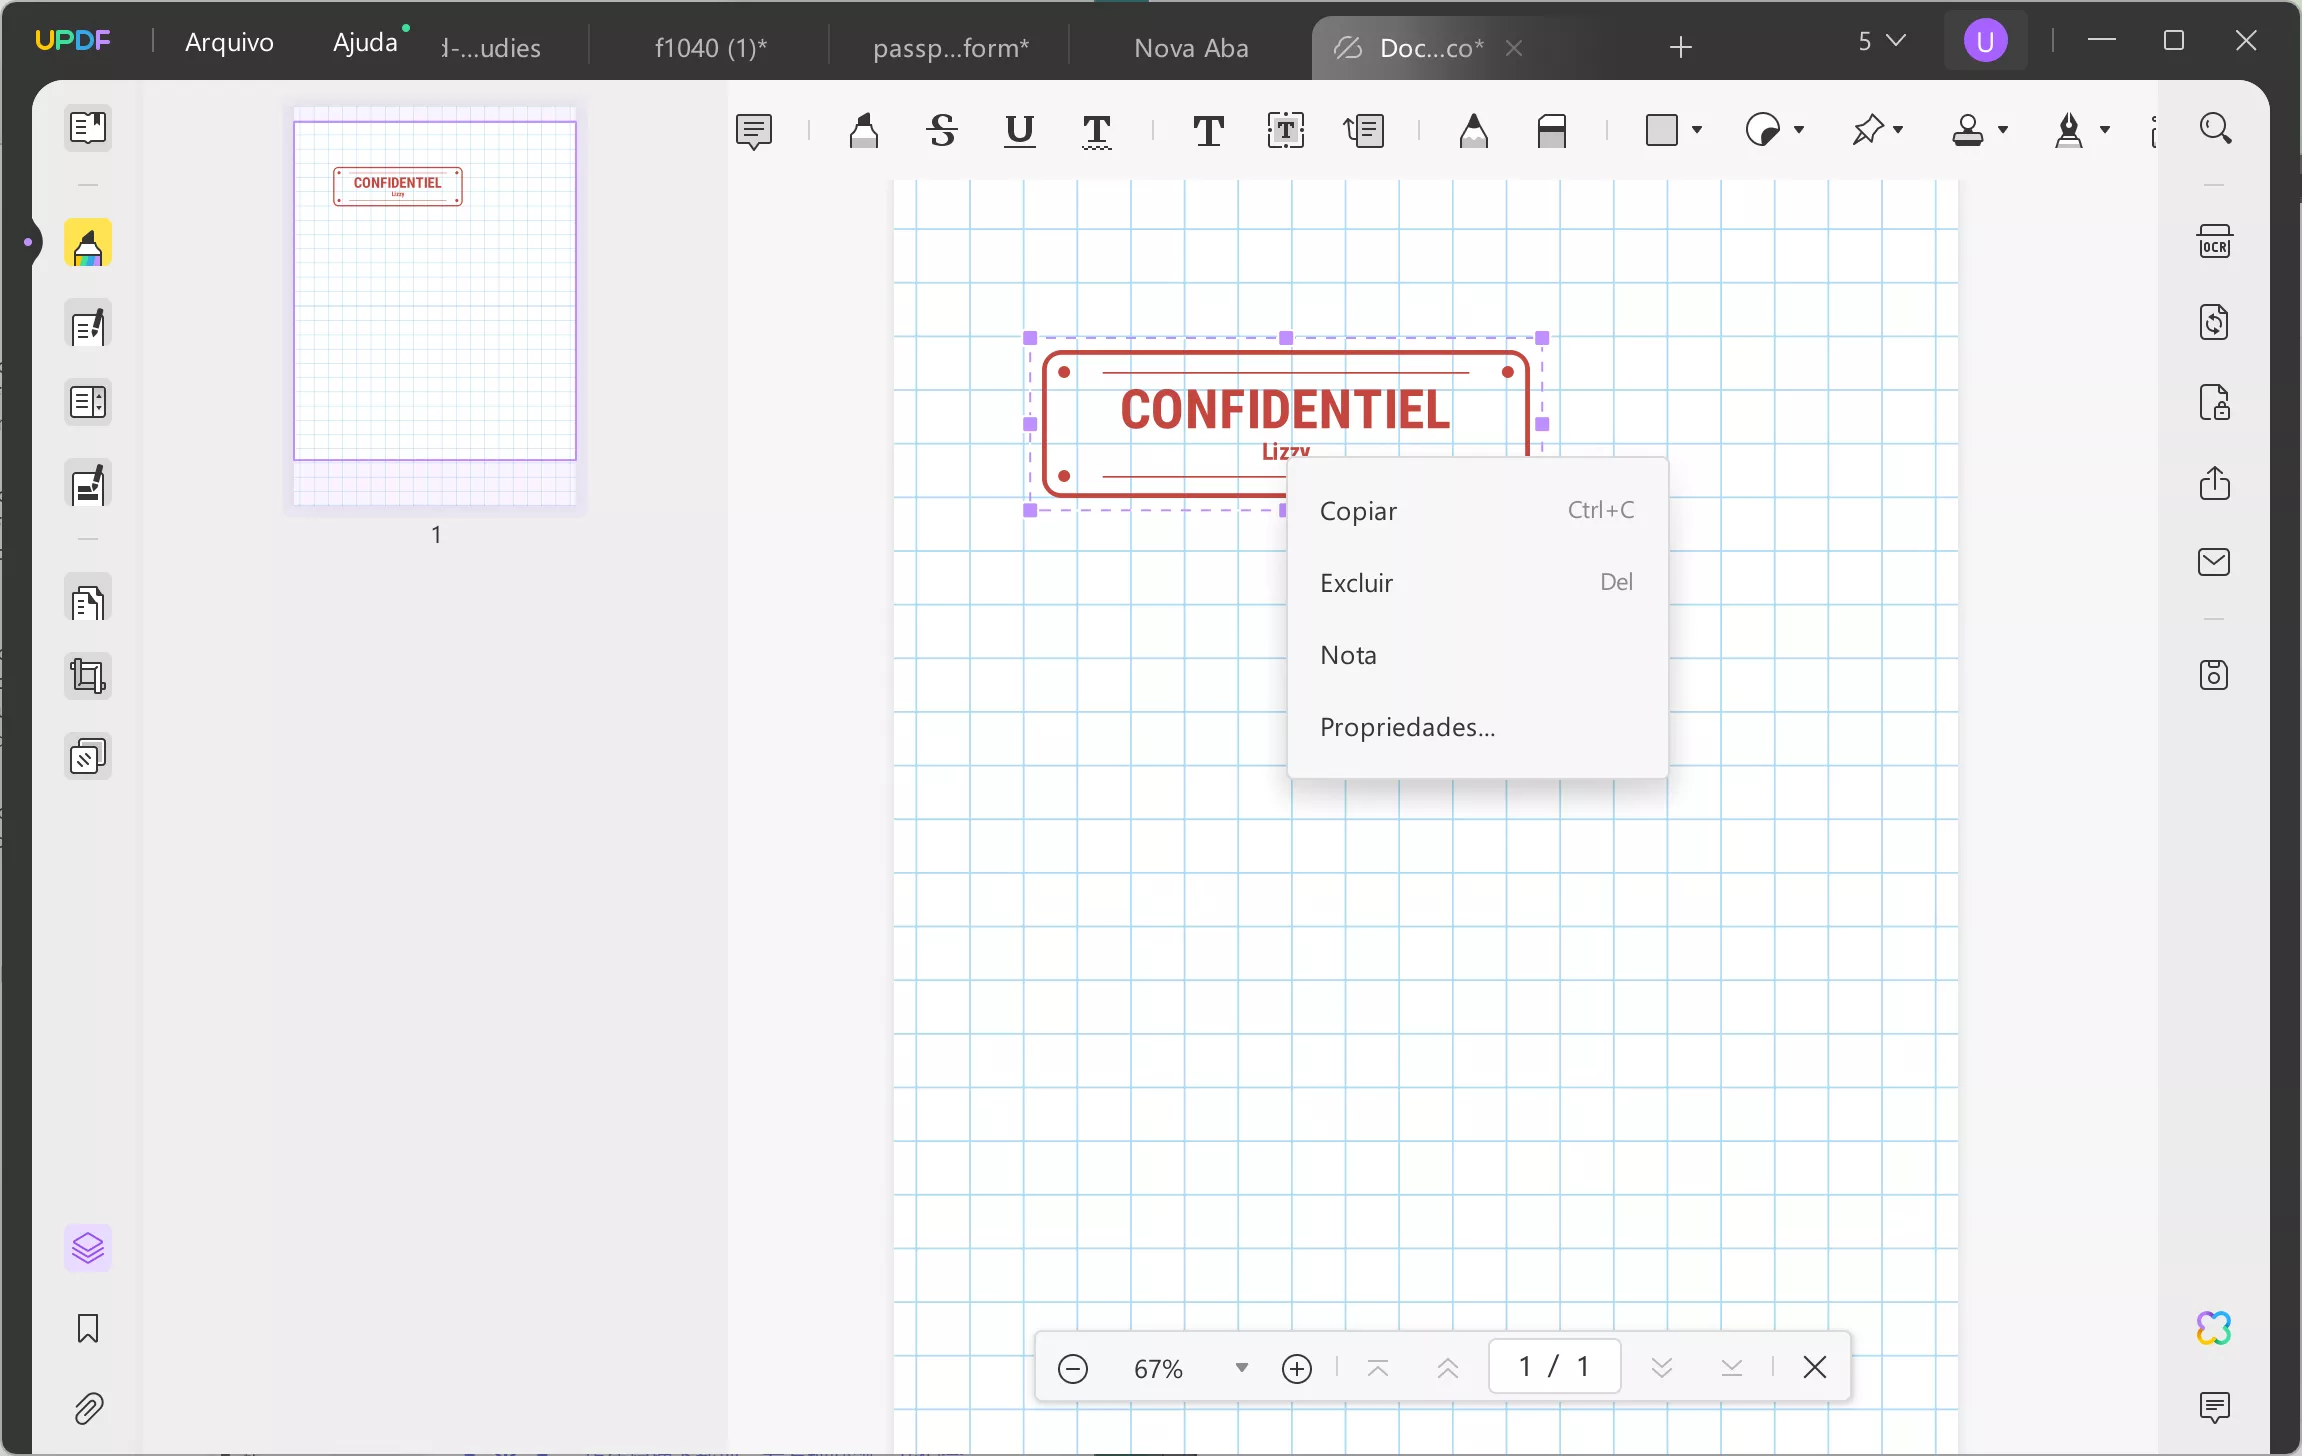Switch to the passp...form tab
Image resolution: width=2302 pixels, height=1456 pixels.
950,48
